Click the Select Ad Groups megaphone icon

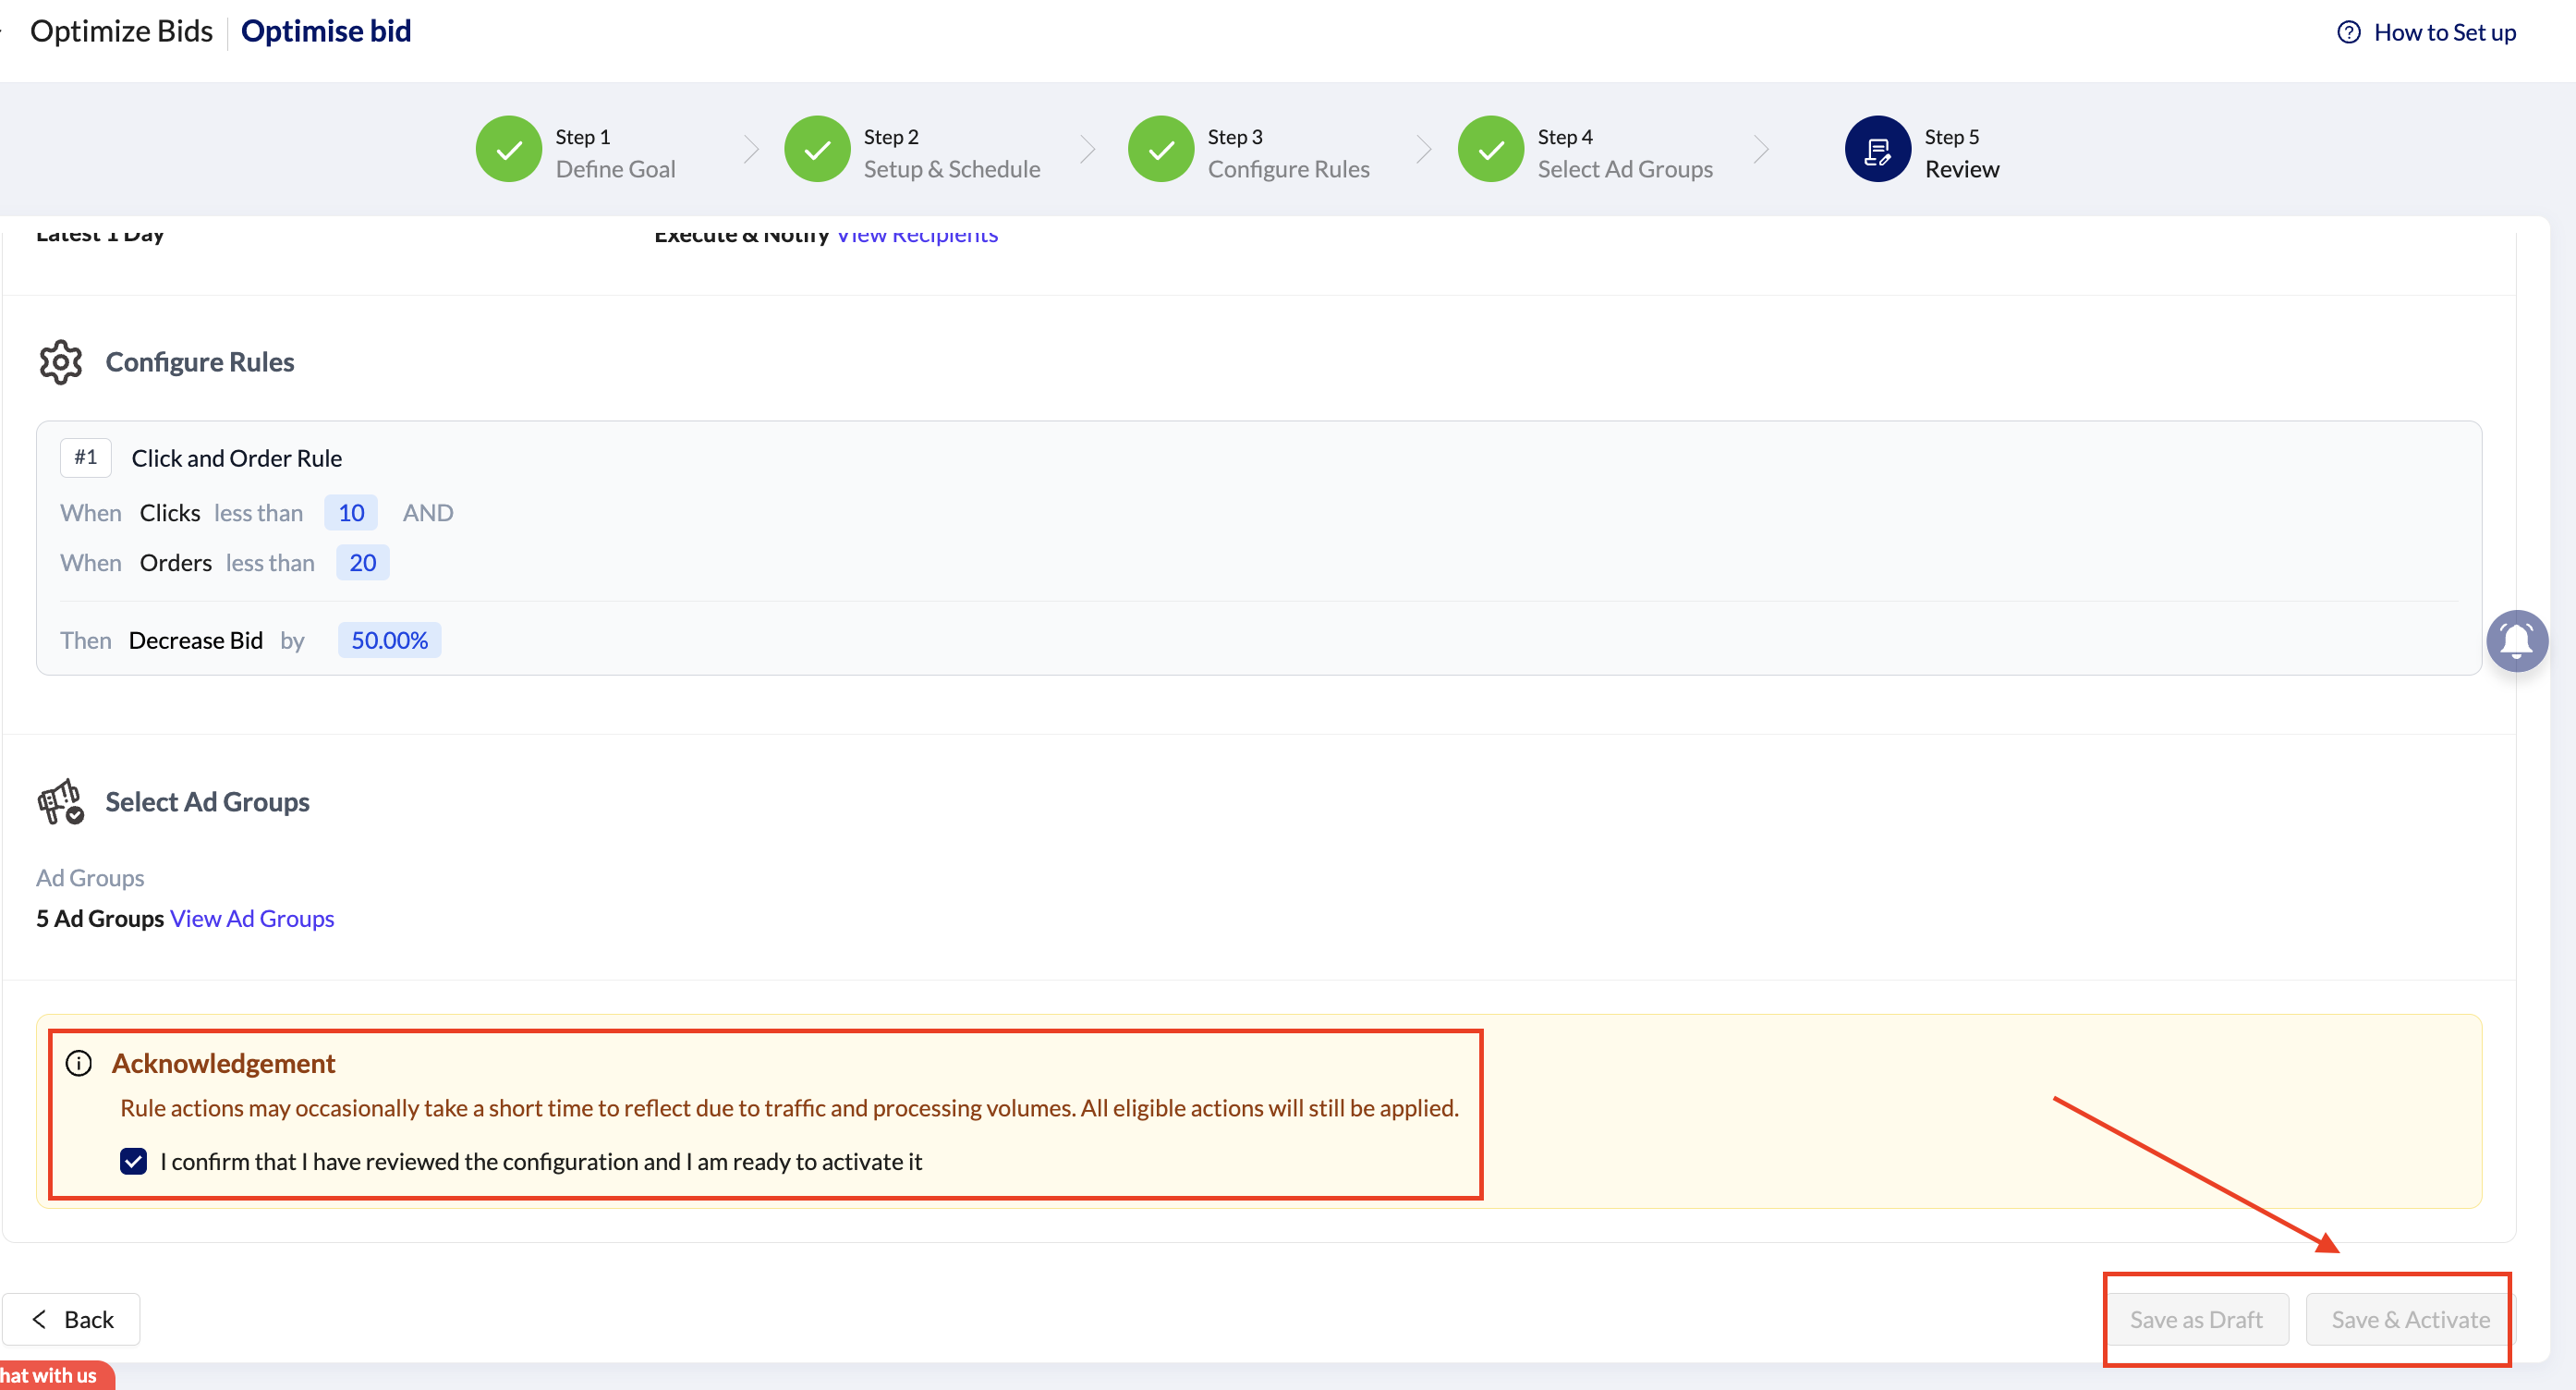pyautogui.click(x=61, y=802)
